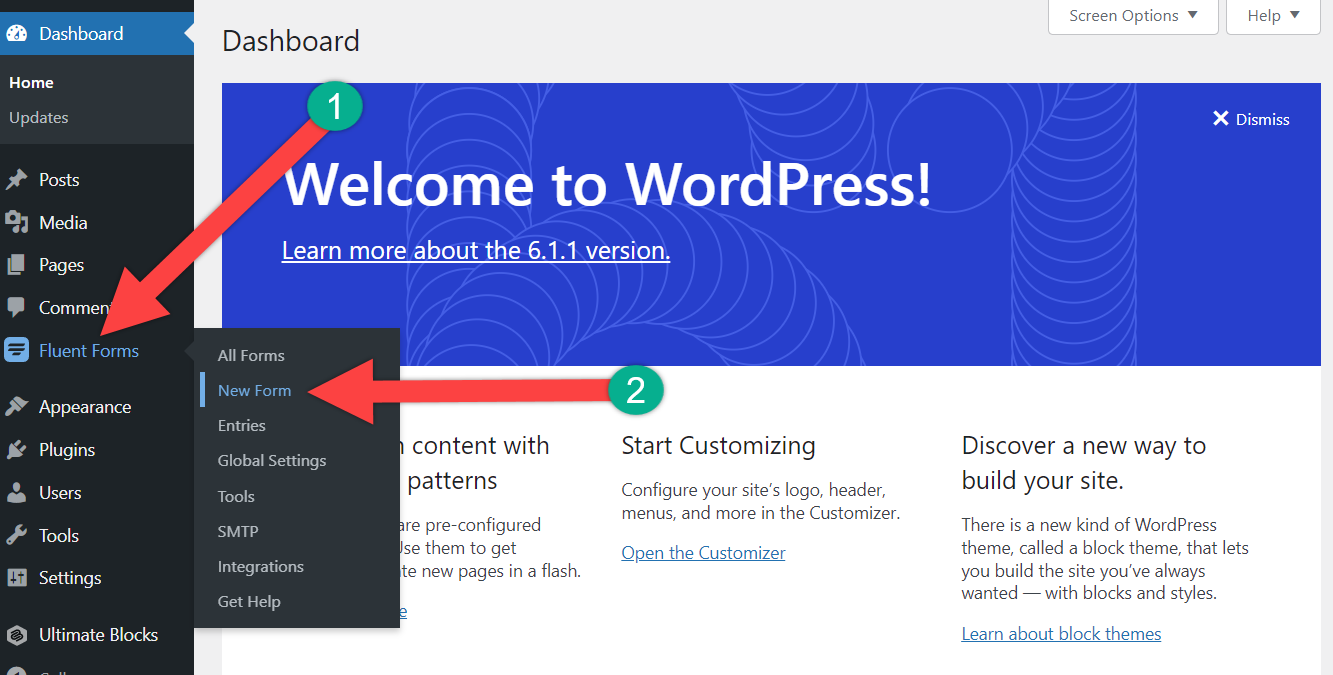Click the Posts pushpin icon
The width and height of the screenshot is (1333, 675).
16,180
